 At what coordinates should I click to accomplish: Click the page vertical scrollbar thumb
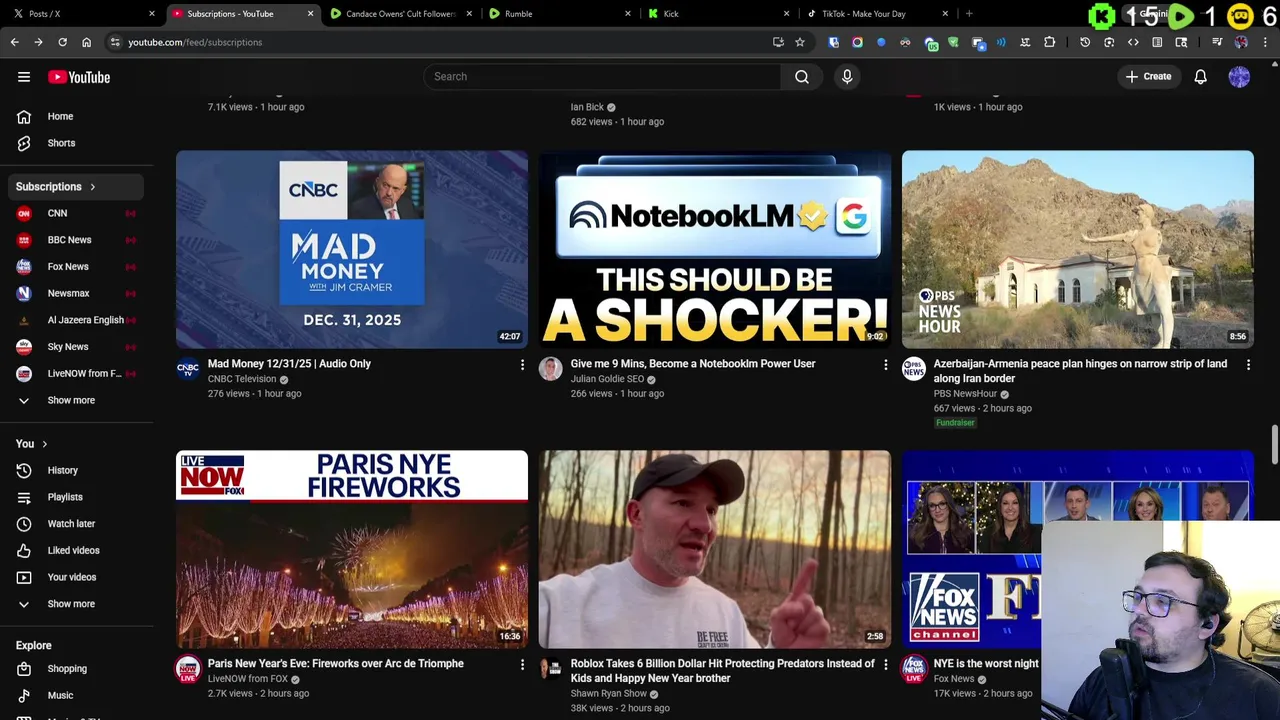click(x=1274, y=444)
